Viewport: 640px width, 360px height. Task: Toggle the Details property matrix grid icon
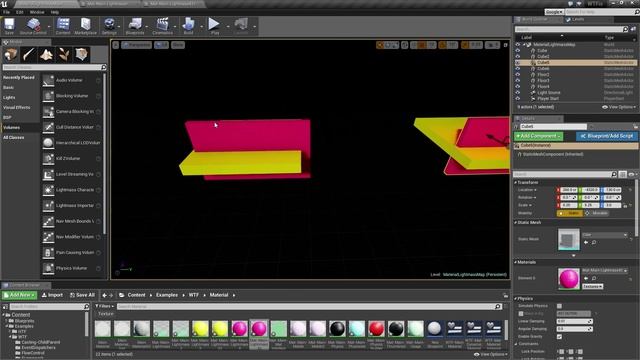pos(622,174)
